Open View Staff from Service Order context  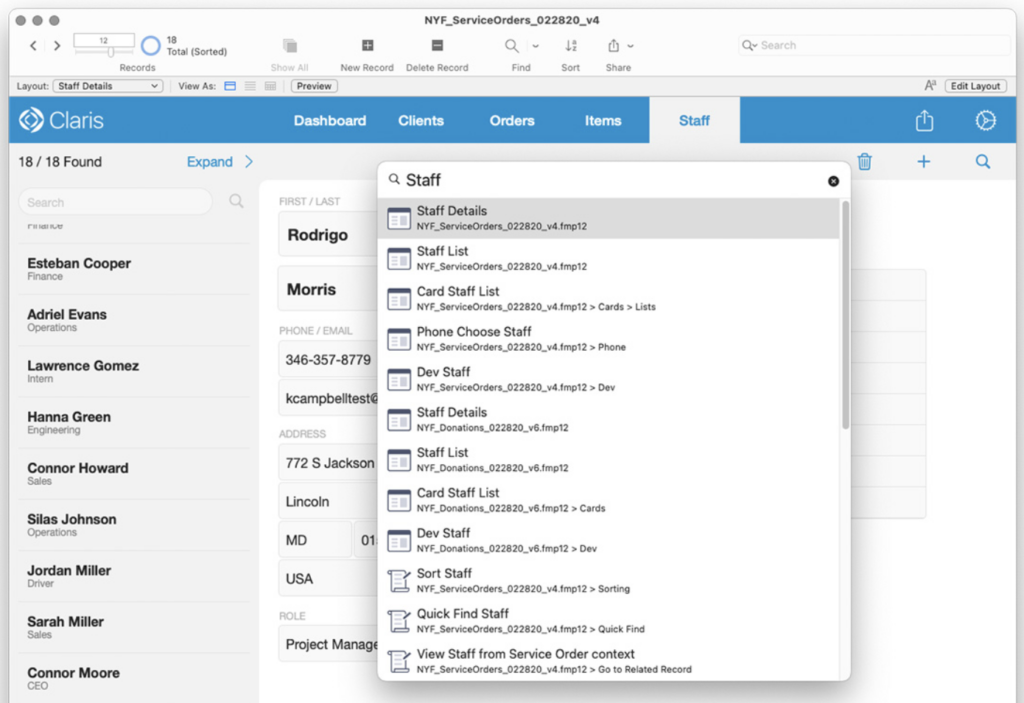609,661
